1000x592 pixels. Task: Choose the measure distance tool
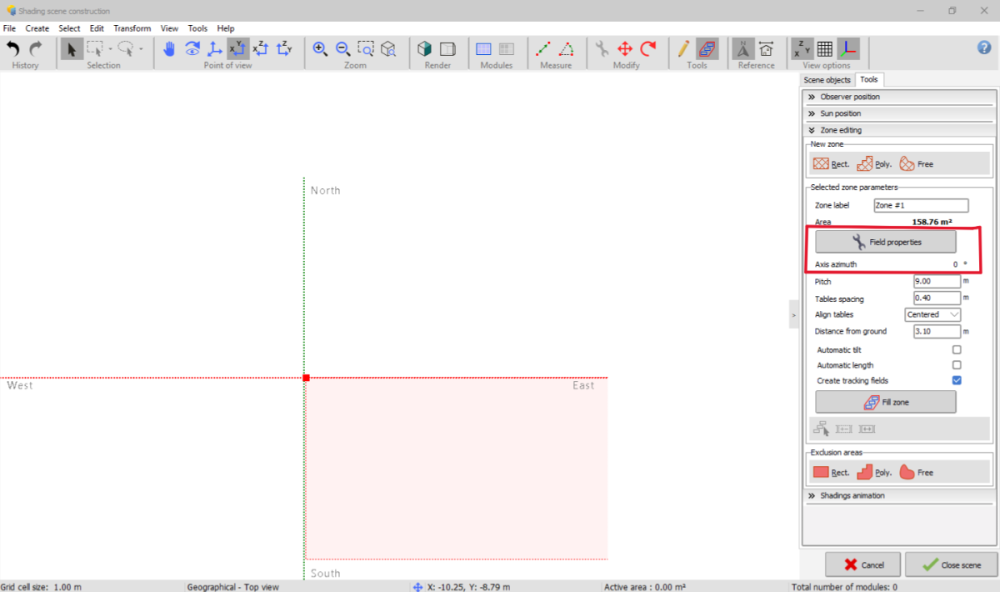(543, 48)
